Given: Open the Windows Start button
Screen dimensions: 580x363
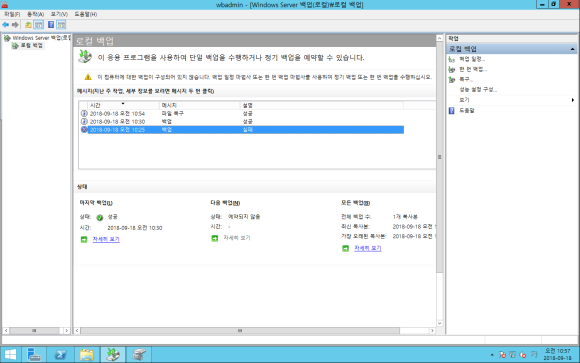Looking at the screenshot, I should coord(10,354).
